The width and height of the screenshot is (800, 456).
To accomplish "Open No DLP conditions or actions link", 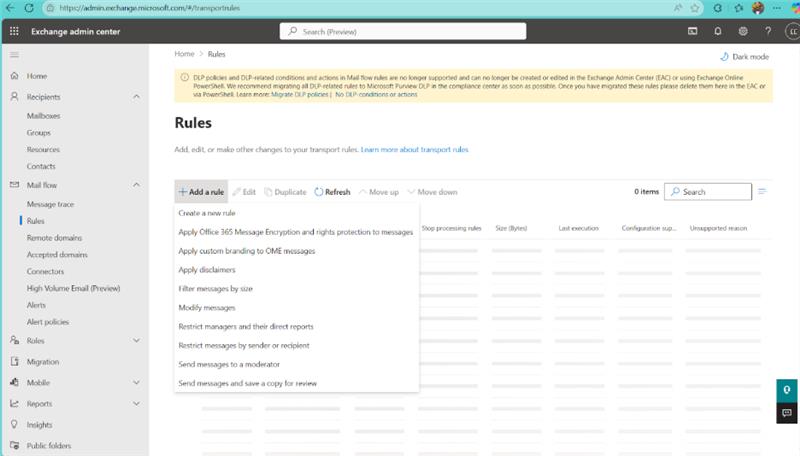I will coord(376,94).
